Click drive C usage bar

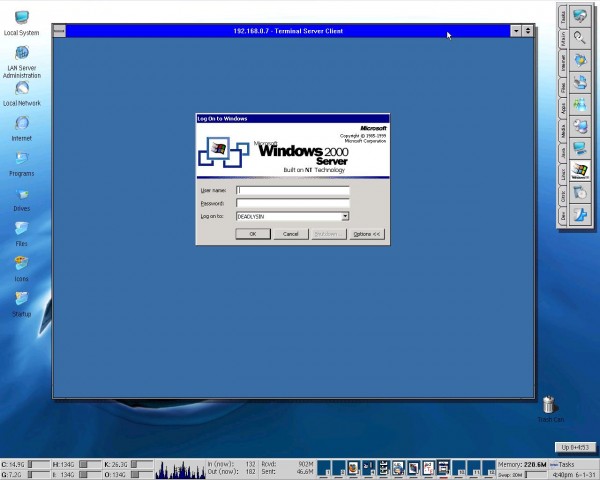click(x=39, y=464)
